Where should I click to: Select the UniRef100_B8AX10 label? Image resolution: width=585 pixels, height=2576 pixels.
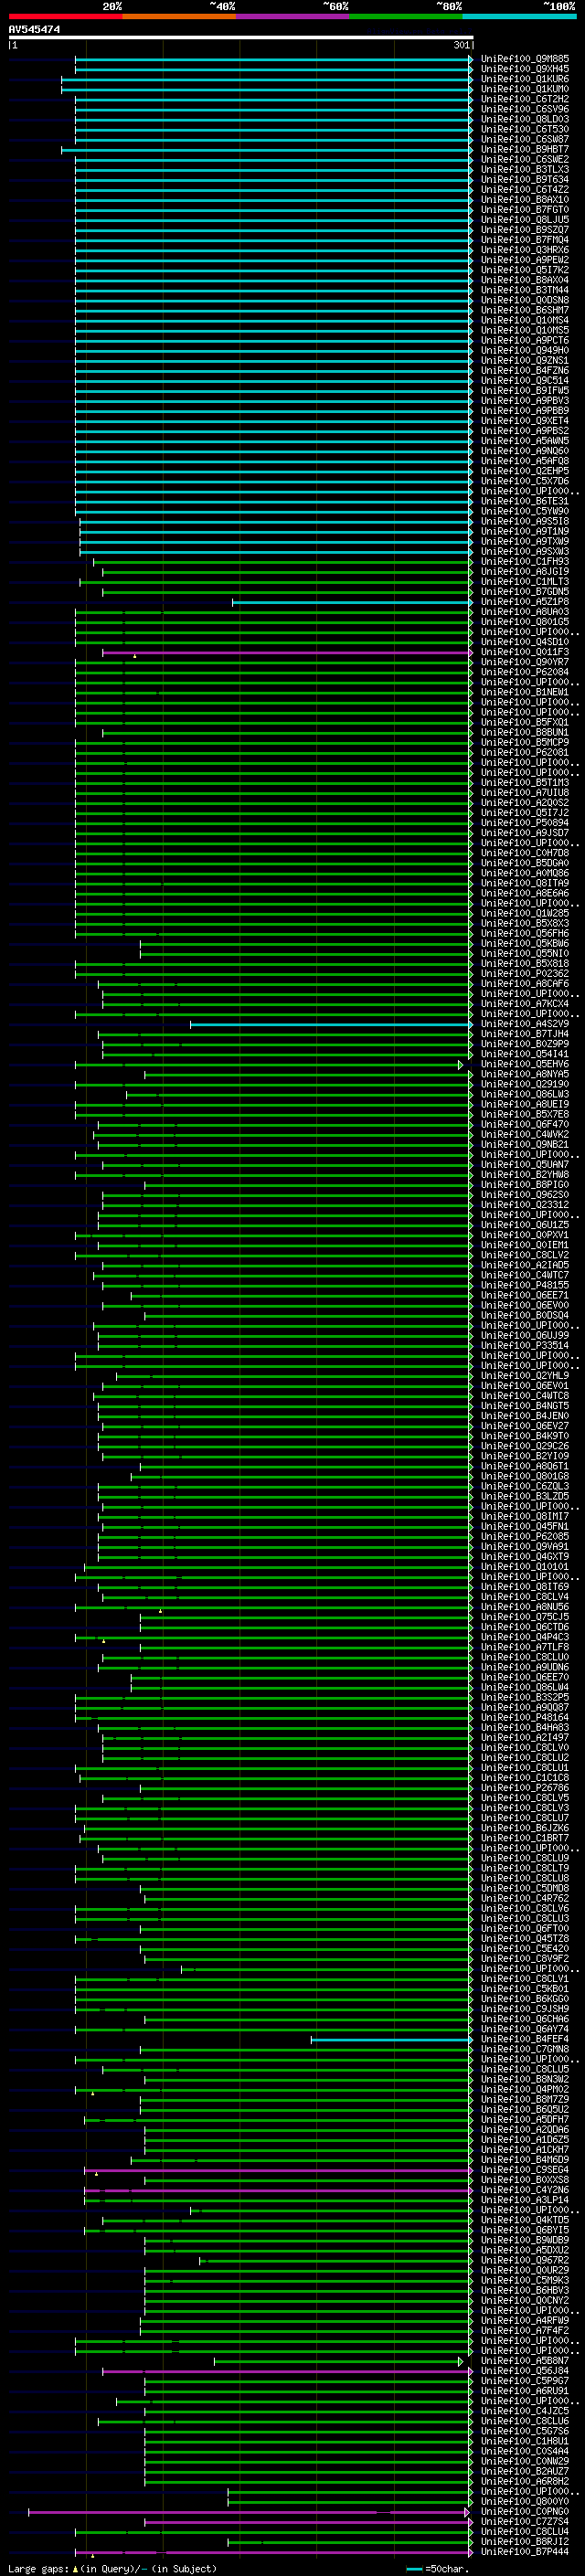point(524,200)
